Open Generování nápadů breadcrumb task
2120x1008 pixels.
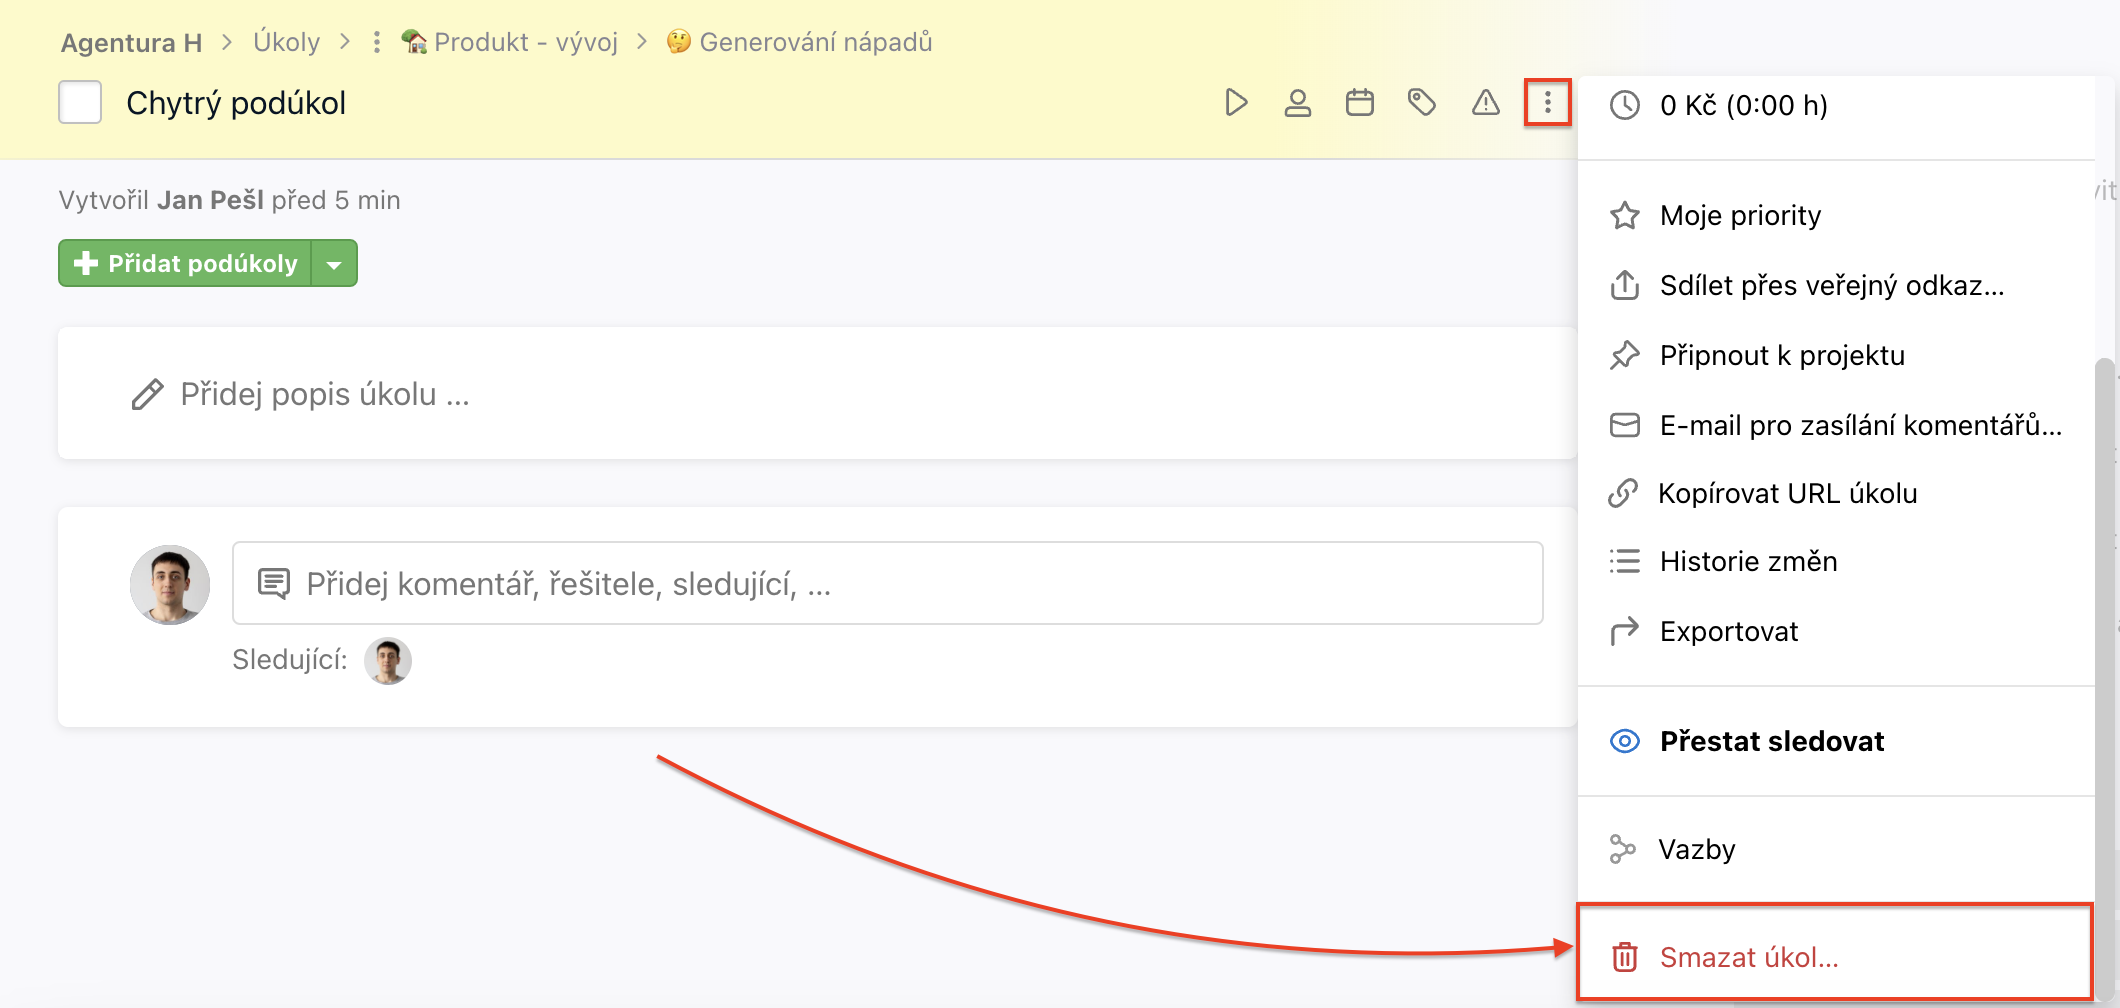point(800,42)
